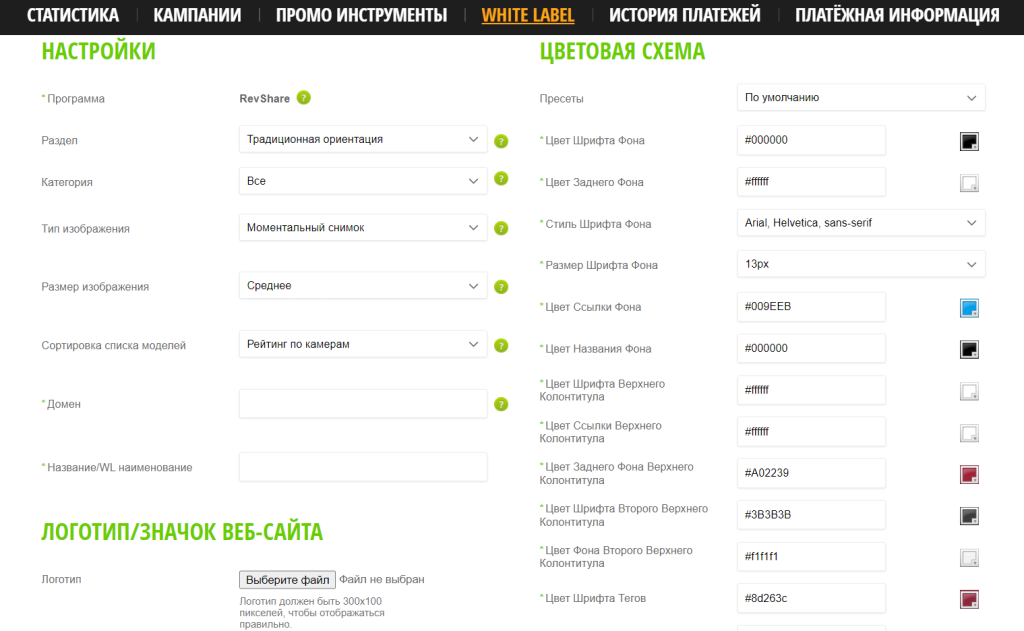Image resolution: width=1024 pixels, height=631 pixels.
Task: Open Промо инструменты tab
Action: 361,15
